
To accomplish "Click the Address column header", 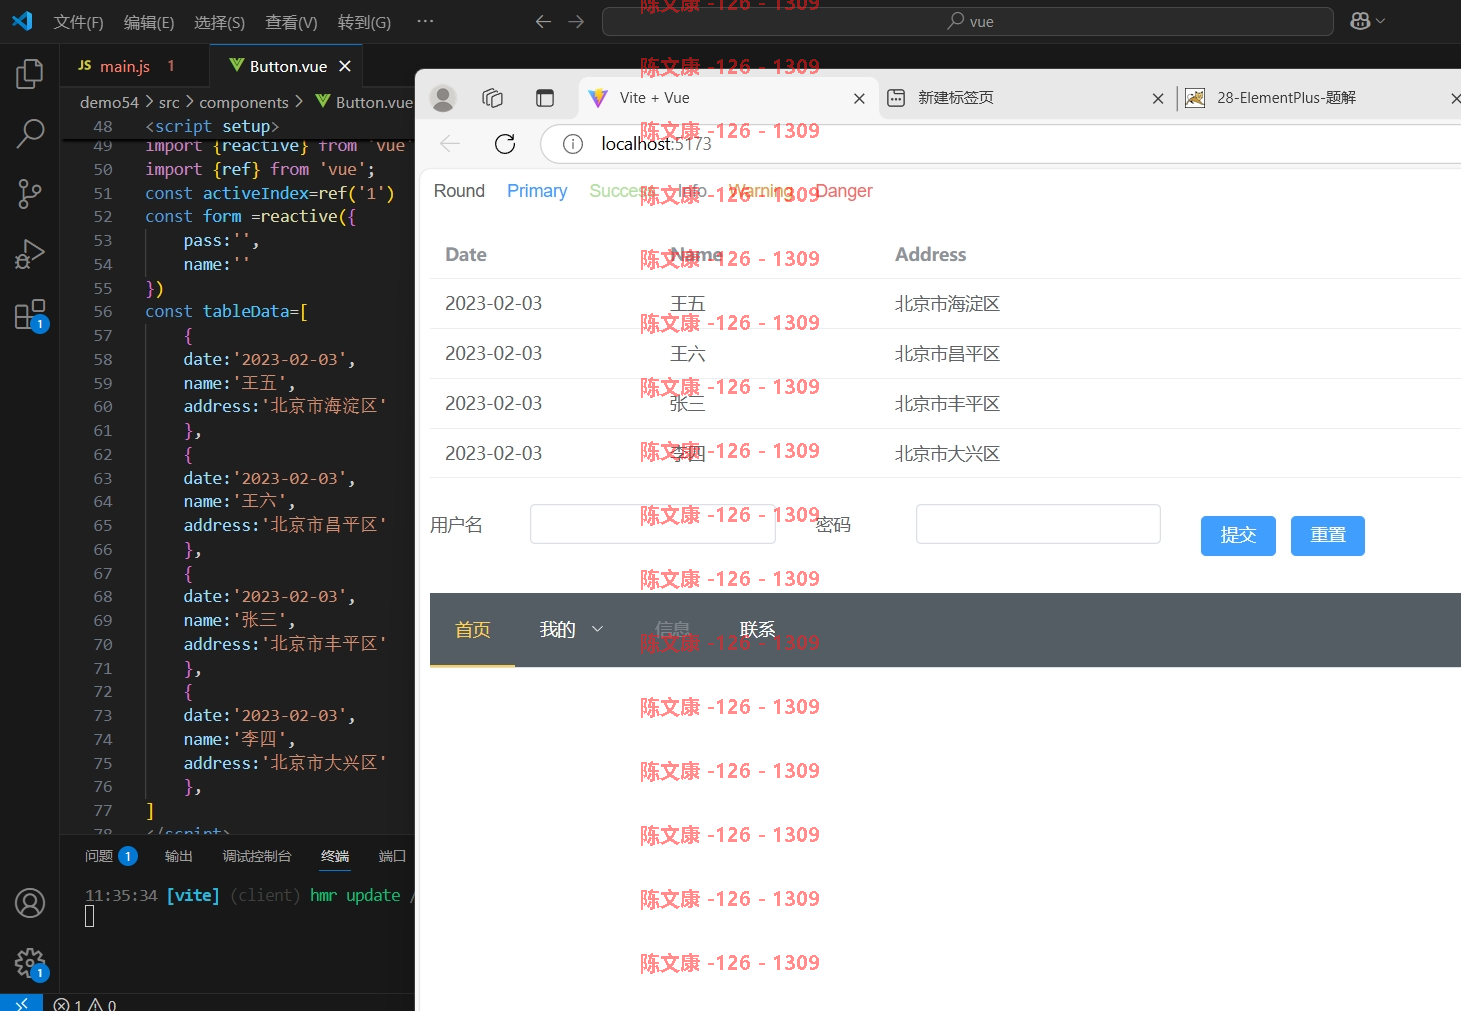I will point(931,255).
